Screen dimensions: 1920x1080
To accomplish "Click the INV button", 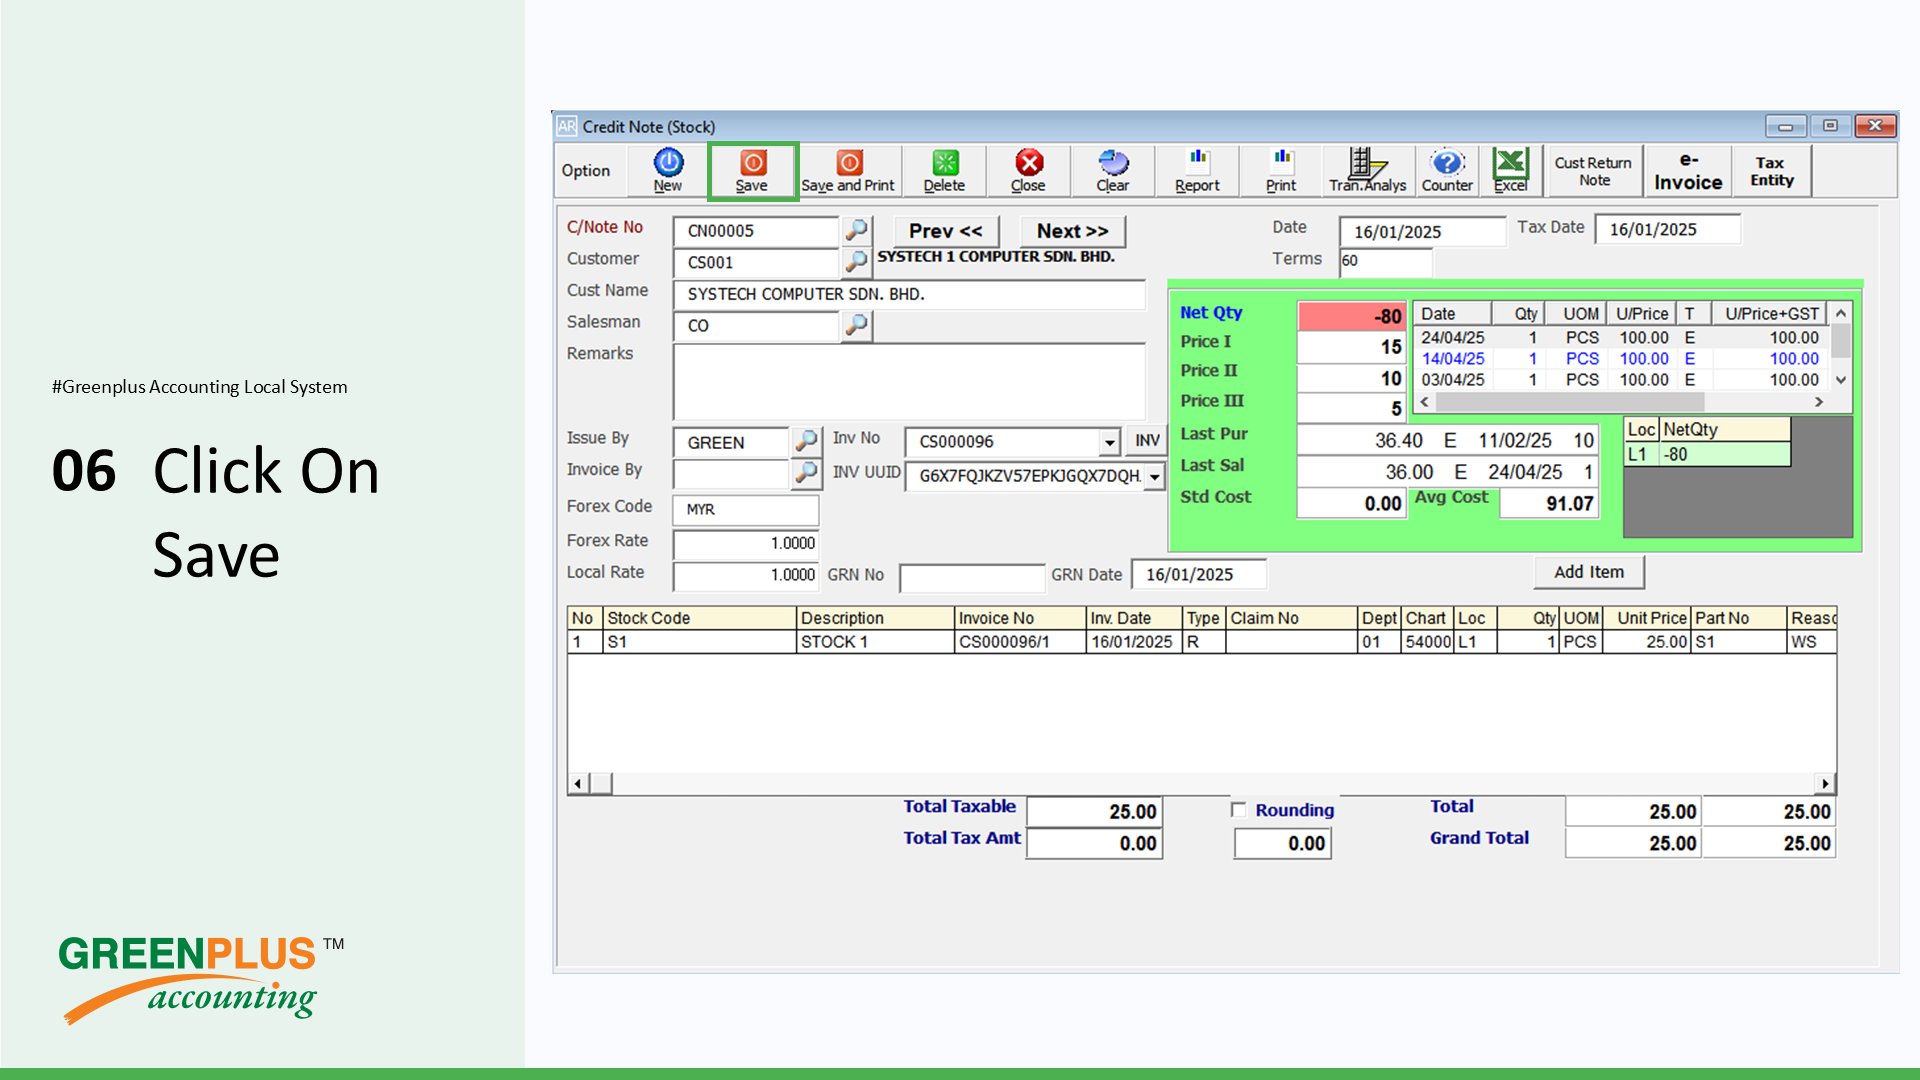I will pos(1147,441).
